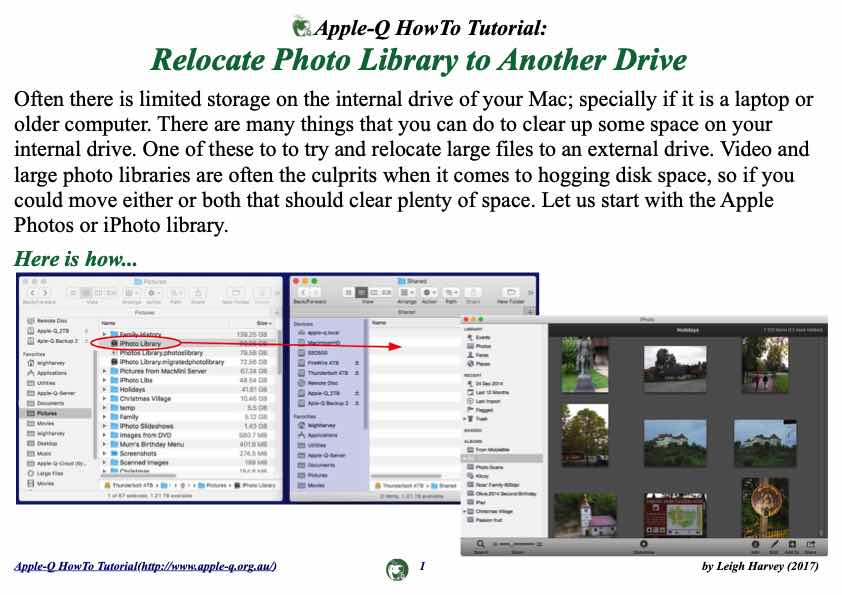The width and height of the screenshot is (842, 595).
Task: Open Action gear dropdown in Pictures window
Action: 153,293
